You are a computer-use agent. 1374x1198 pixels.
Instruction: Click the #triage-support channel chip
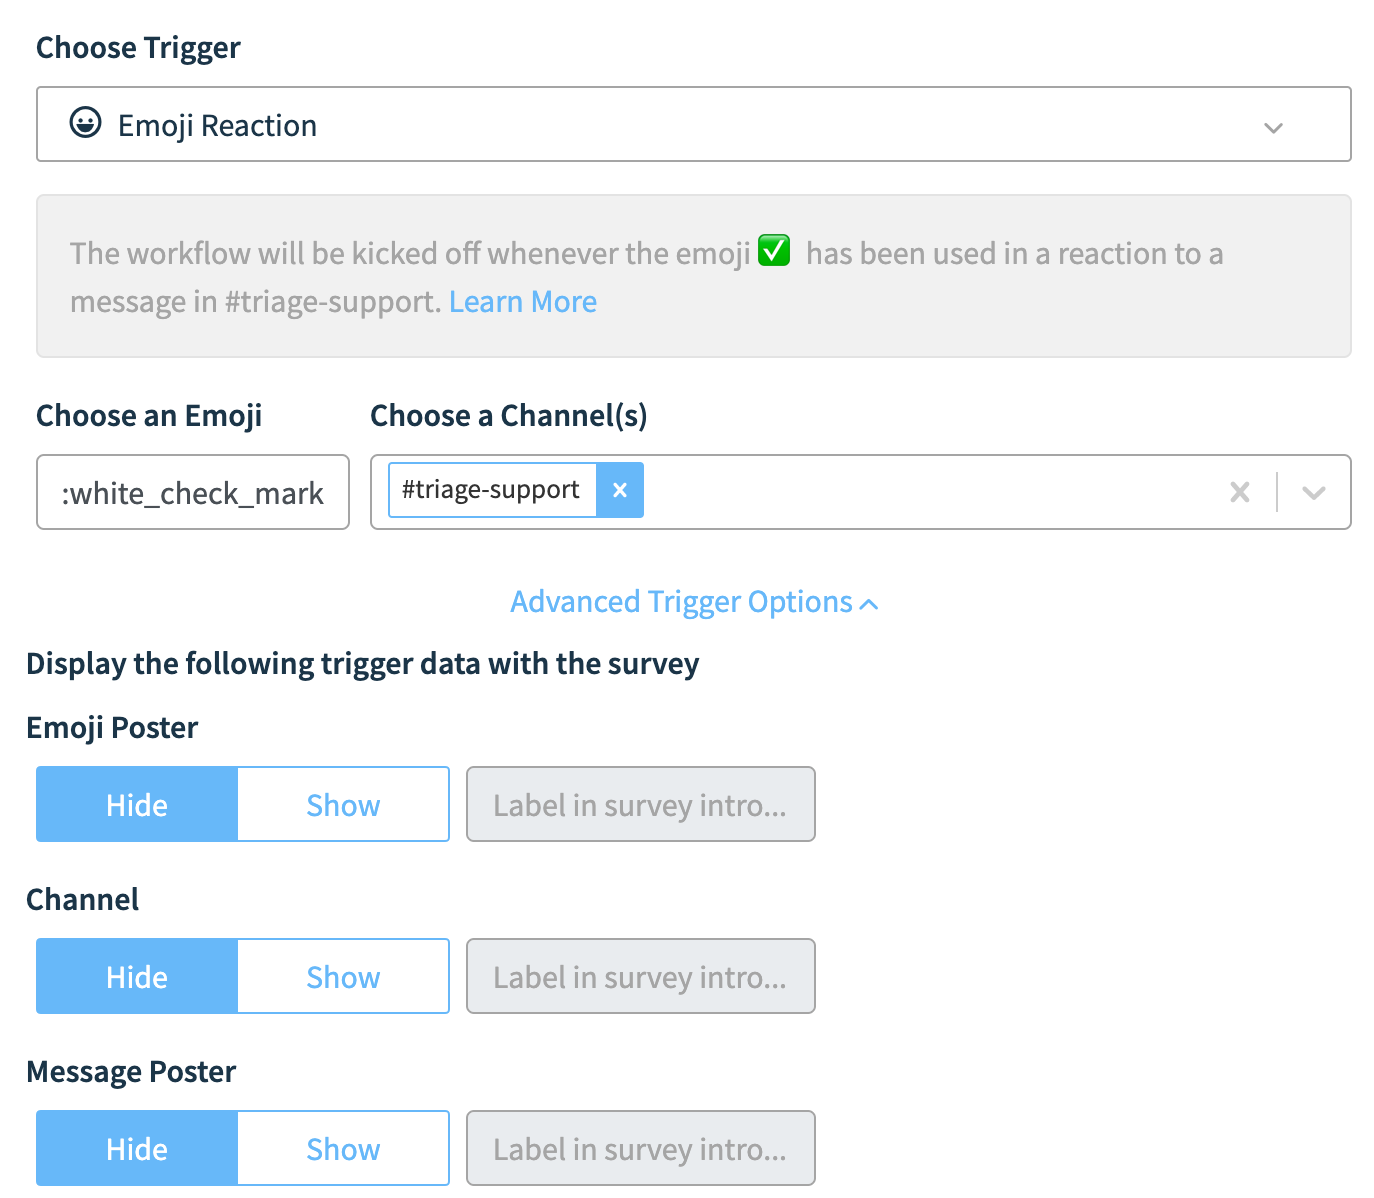pyautogui.click(x=491, y=490)
